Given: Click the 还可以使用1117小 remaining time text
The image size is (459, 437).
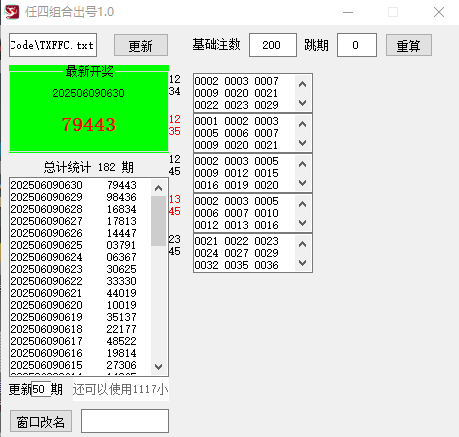Looking at the screenshot, I should pyautogui.click(x=120, y=389).
